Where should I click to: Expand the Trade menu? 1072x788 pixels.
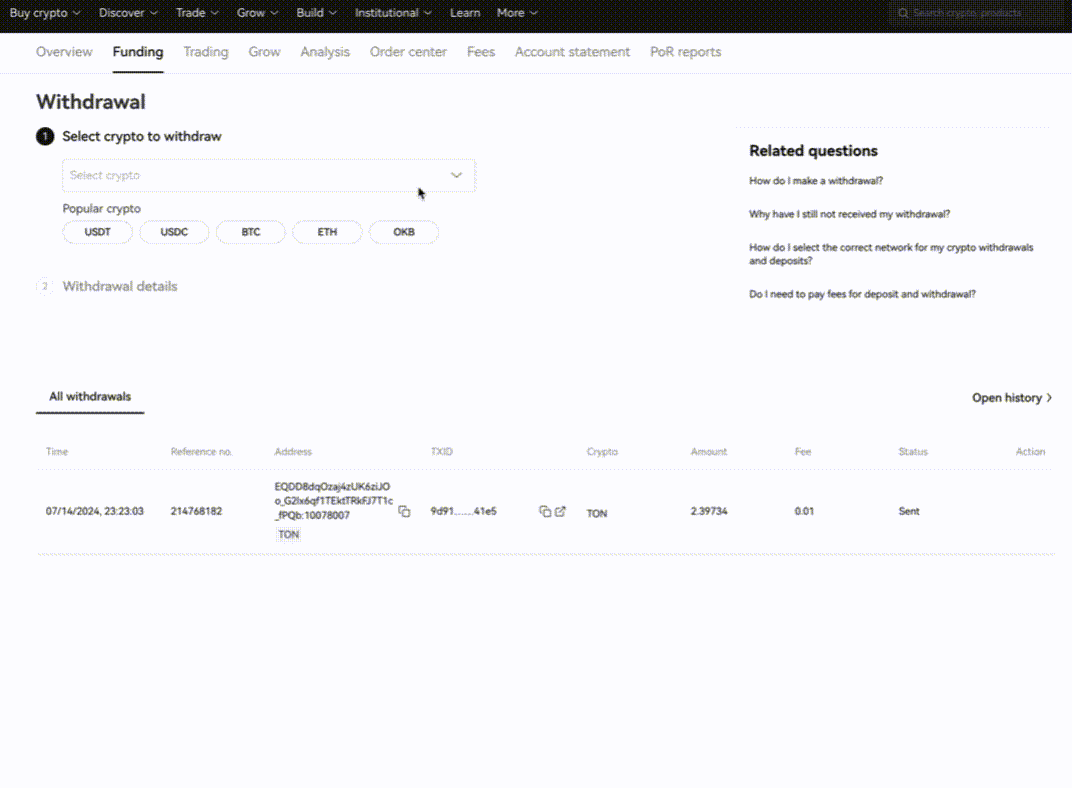coord(197,13)
